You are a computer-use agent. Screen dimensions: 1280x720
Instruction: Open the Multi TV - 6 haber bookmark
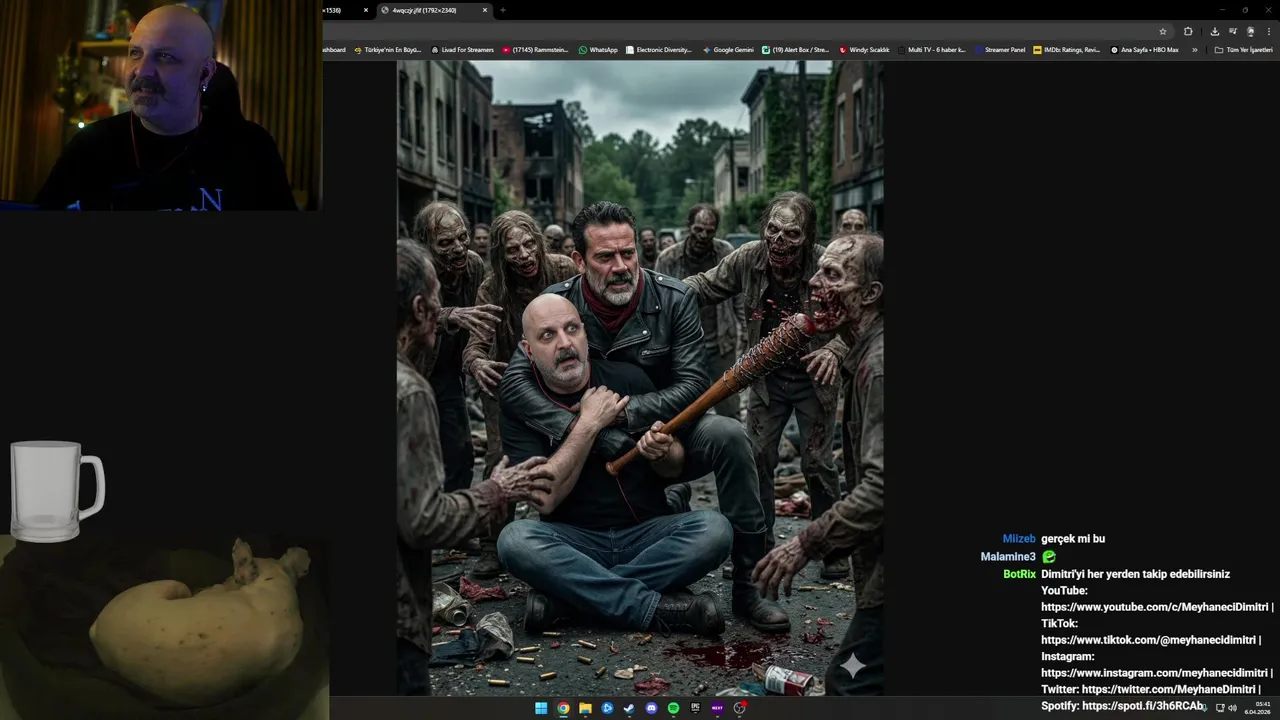(932, 49)
